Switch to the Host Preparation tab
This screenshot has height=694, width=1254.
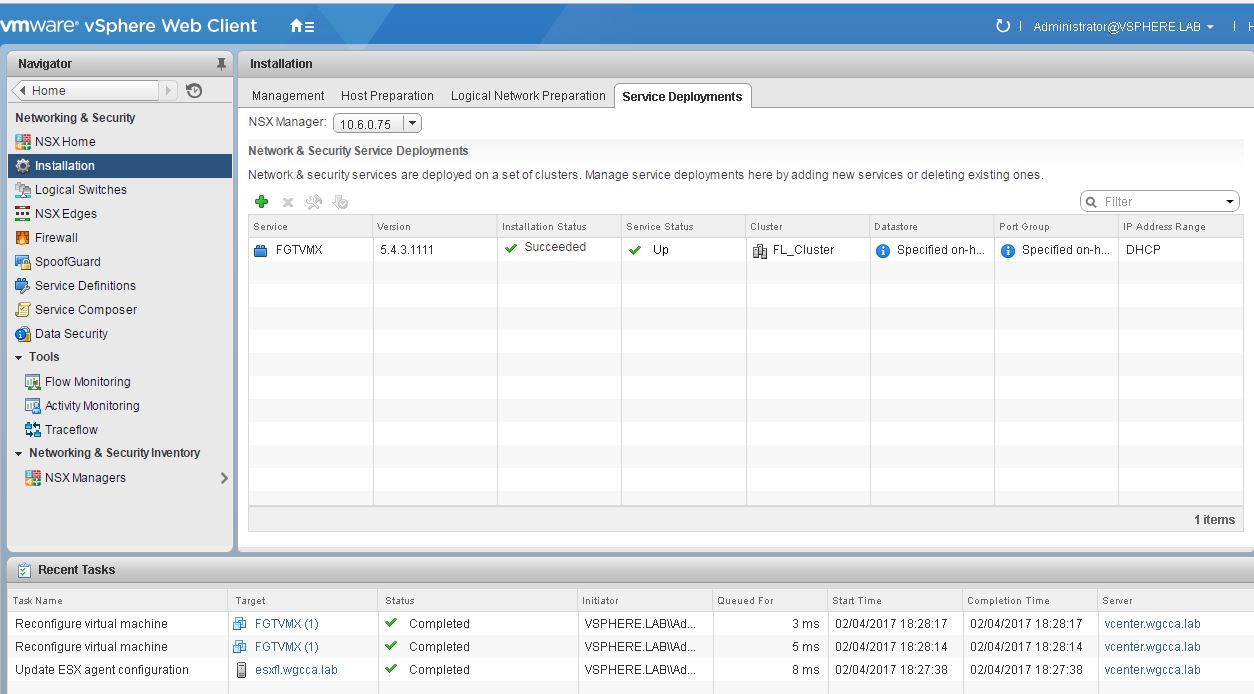click(x=387, y=96)
